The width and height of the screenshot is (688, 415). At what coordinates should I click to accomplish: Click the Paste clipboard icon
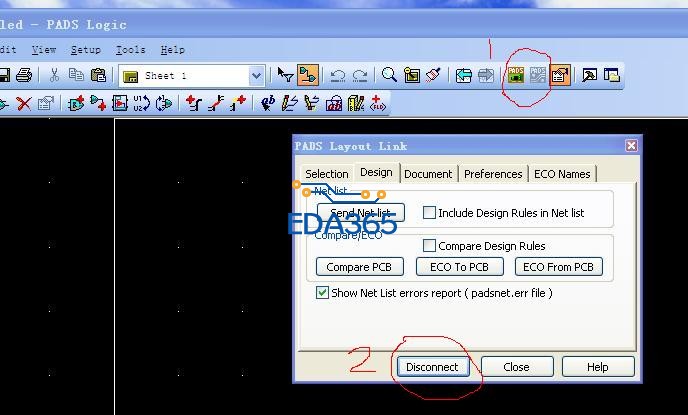tap(98, 75)
